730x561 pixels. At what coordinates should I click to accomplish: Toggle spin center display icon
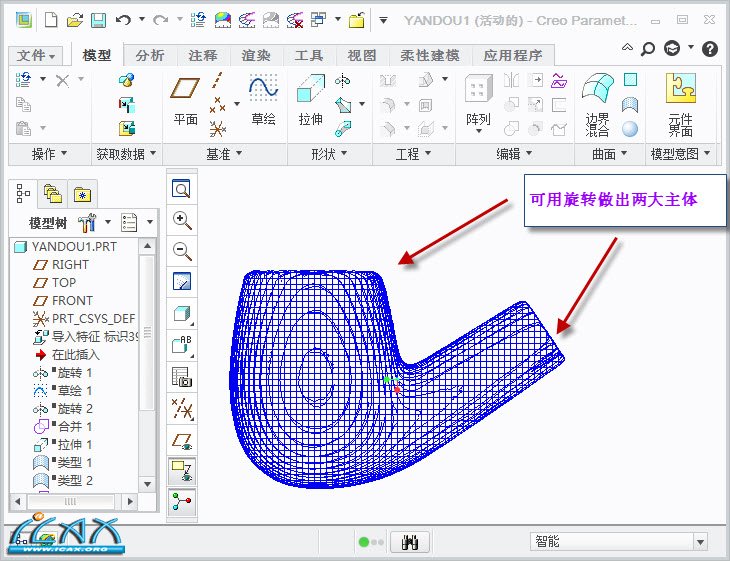tap(182, 502)
